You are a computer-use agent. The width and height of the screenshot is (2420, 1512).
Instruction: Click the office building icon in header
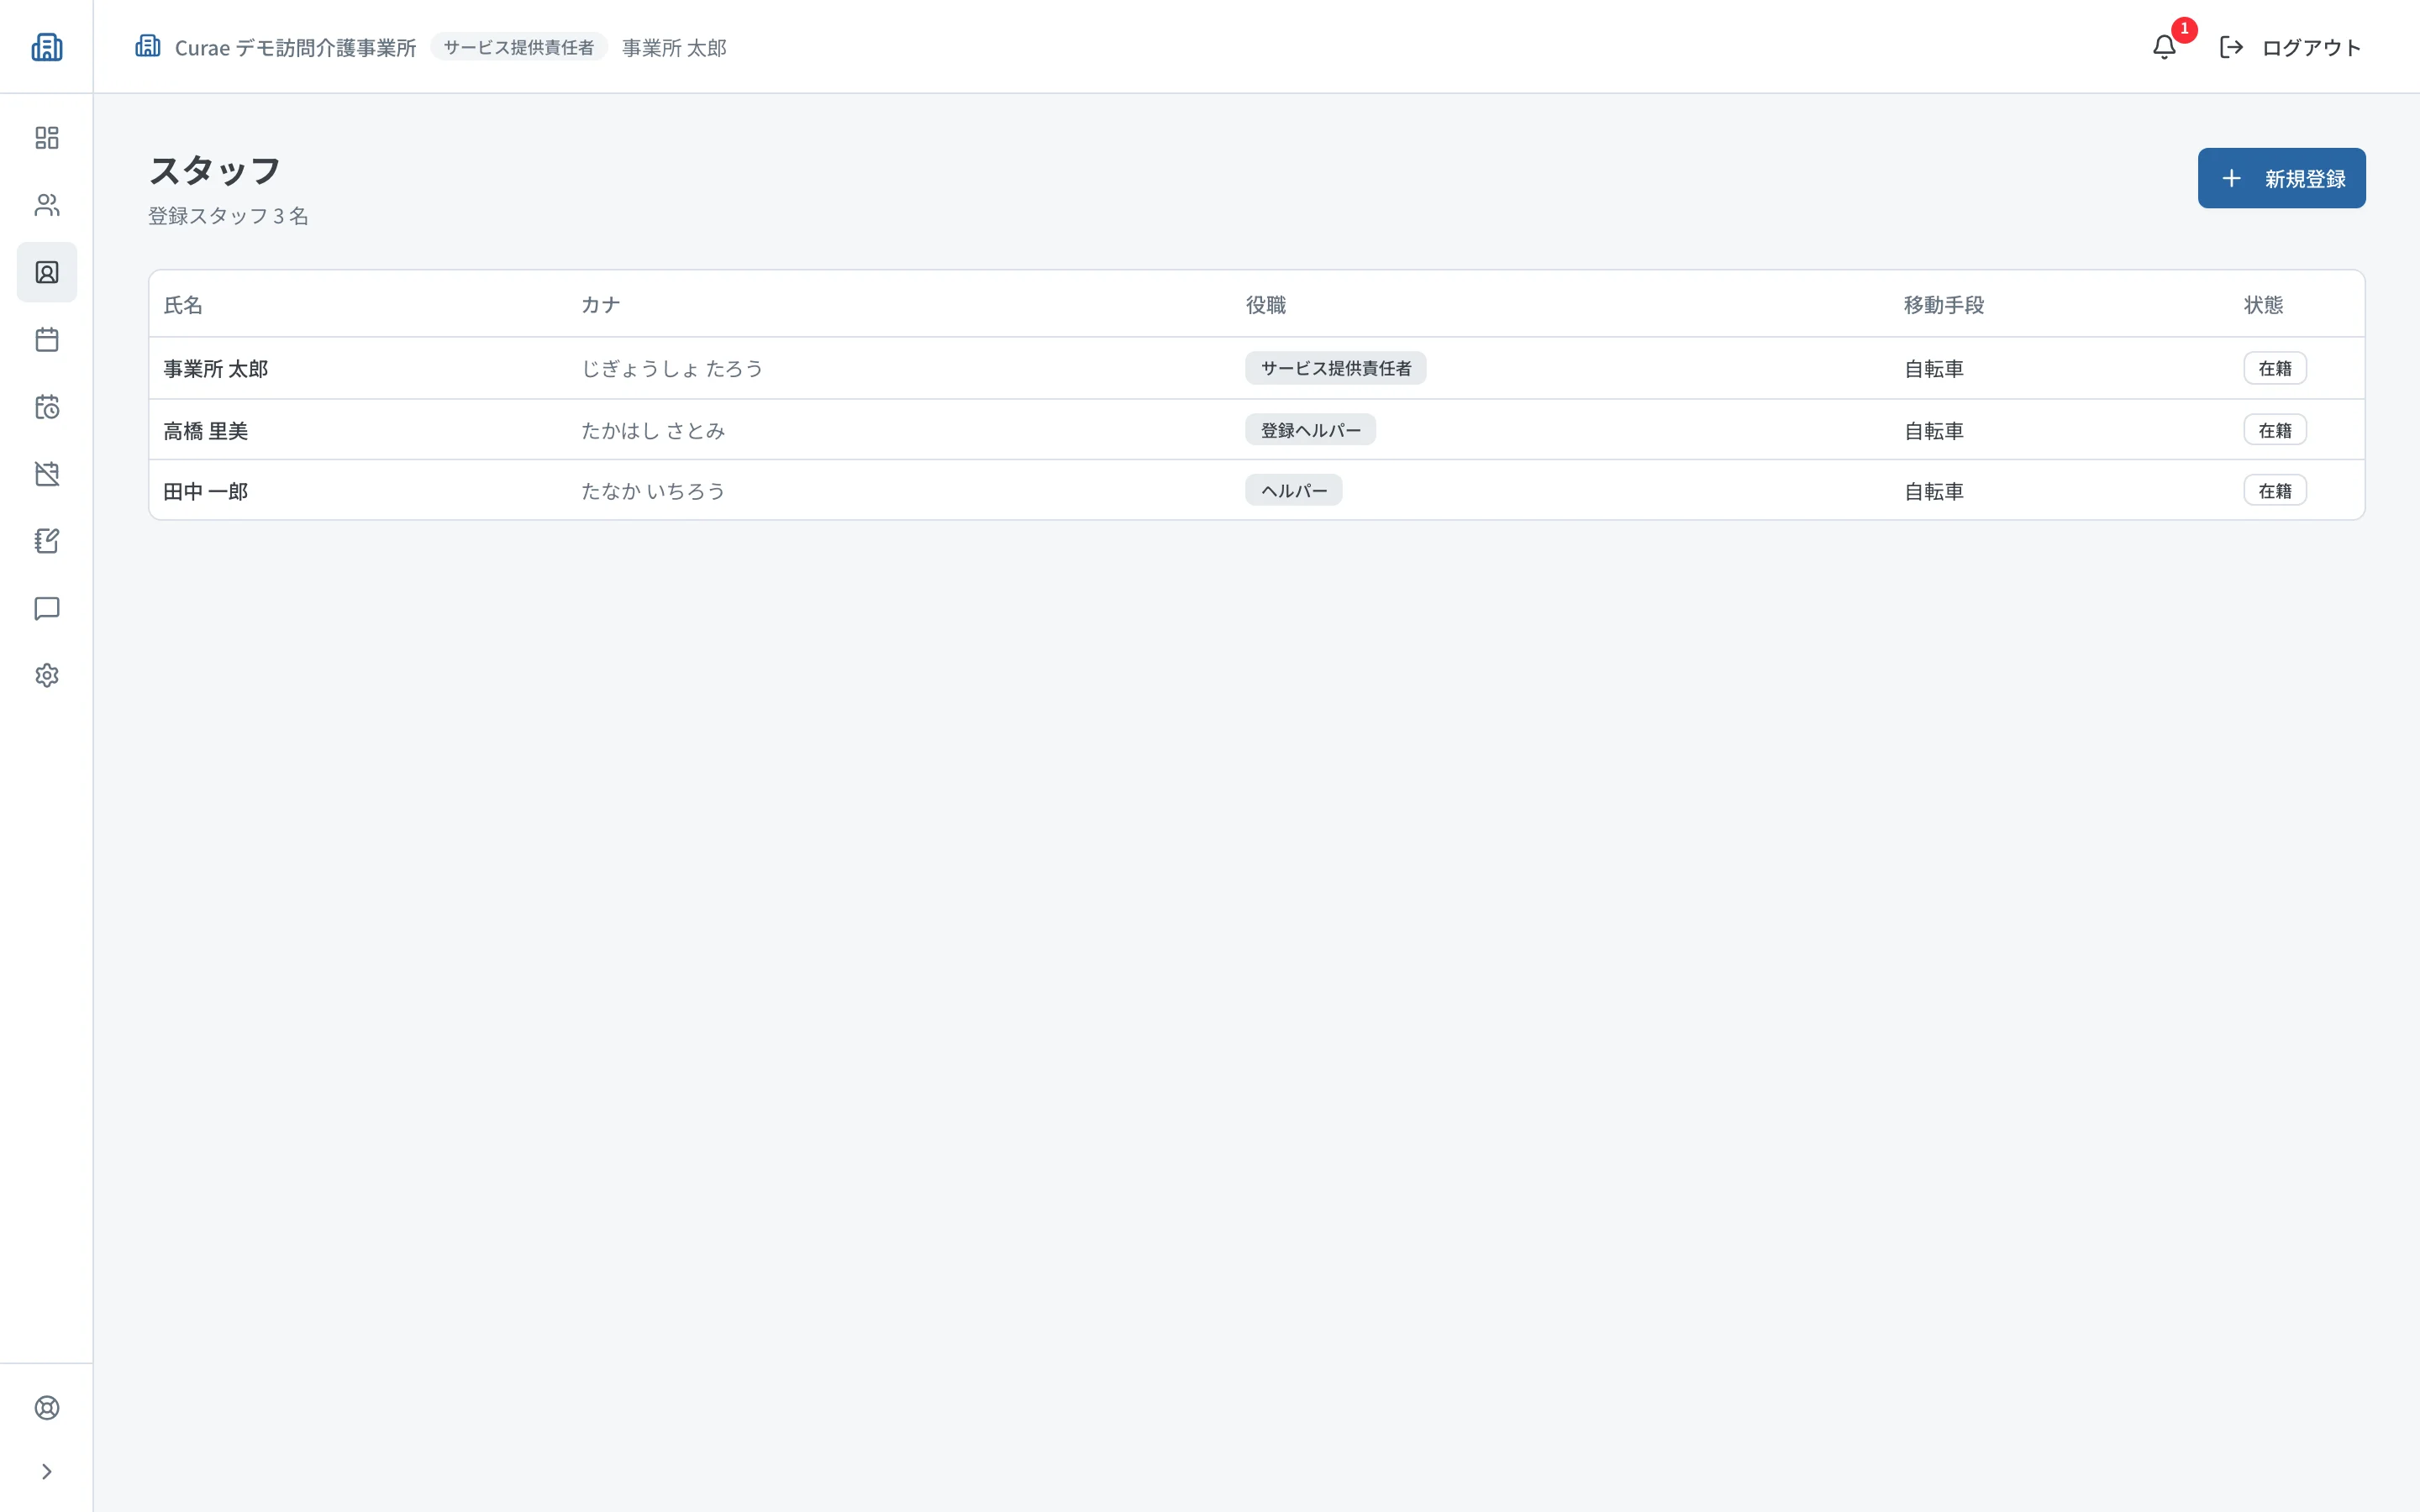148,46
